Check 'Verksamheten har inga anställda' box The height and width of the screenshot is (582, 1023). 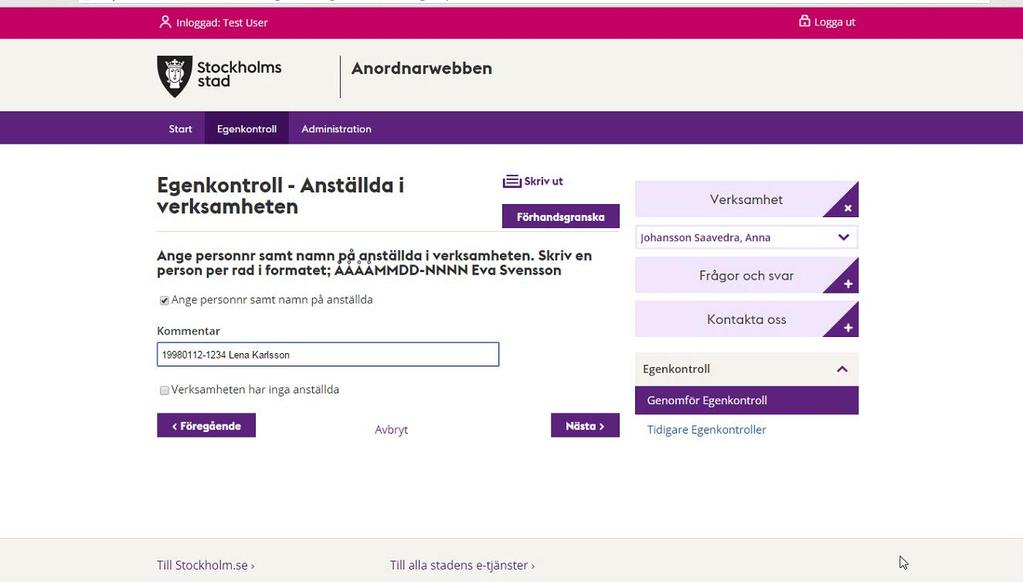(164, 390)
